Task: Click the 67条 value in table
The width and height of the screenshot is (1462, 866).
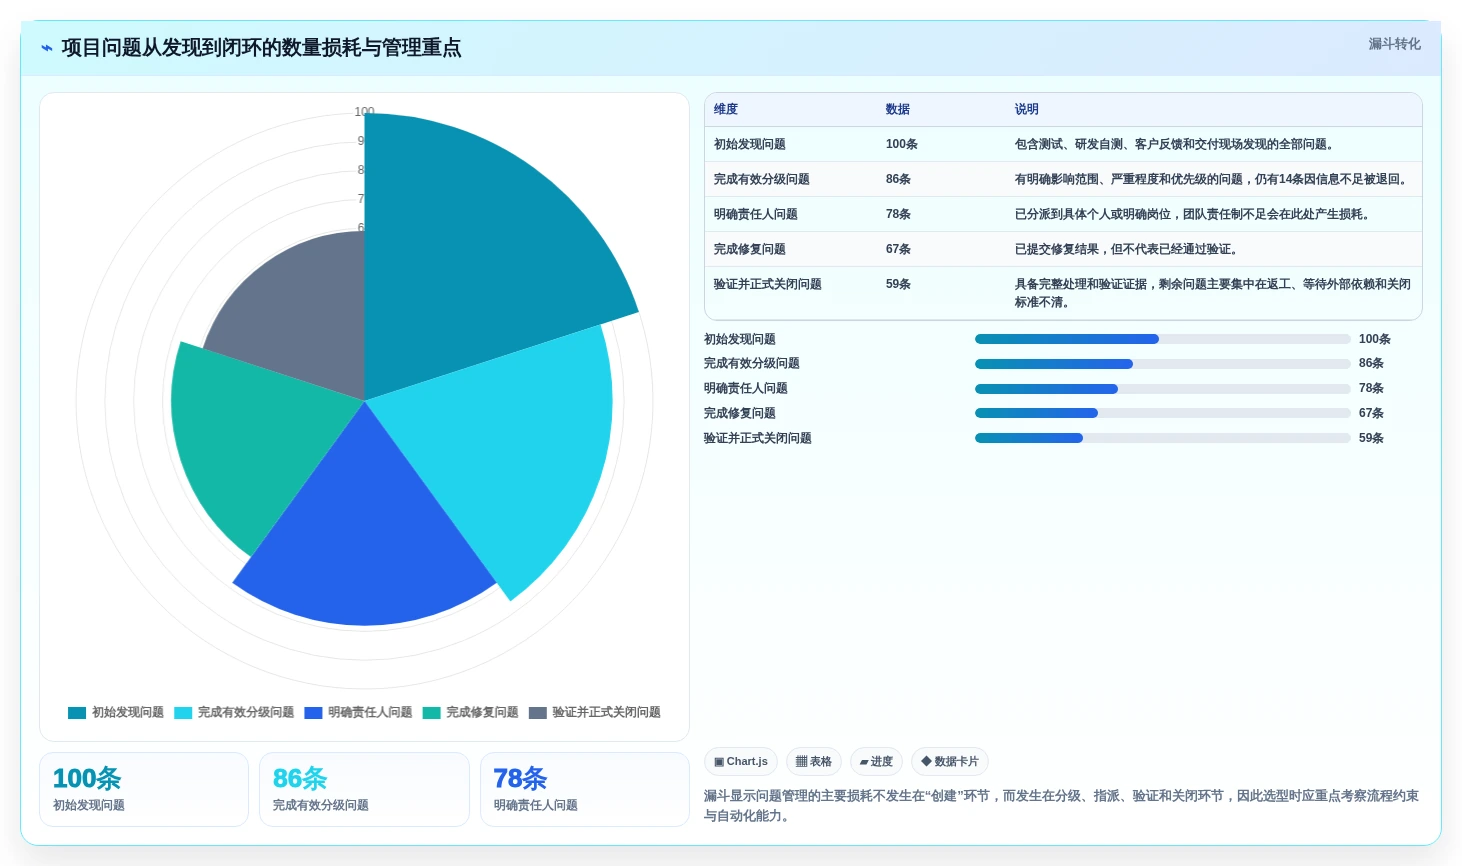Action: point(898,249)
